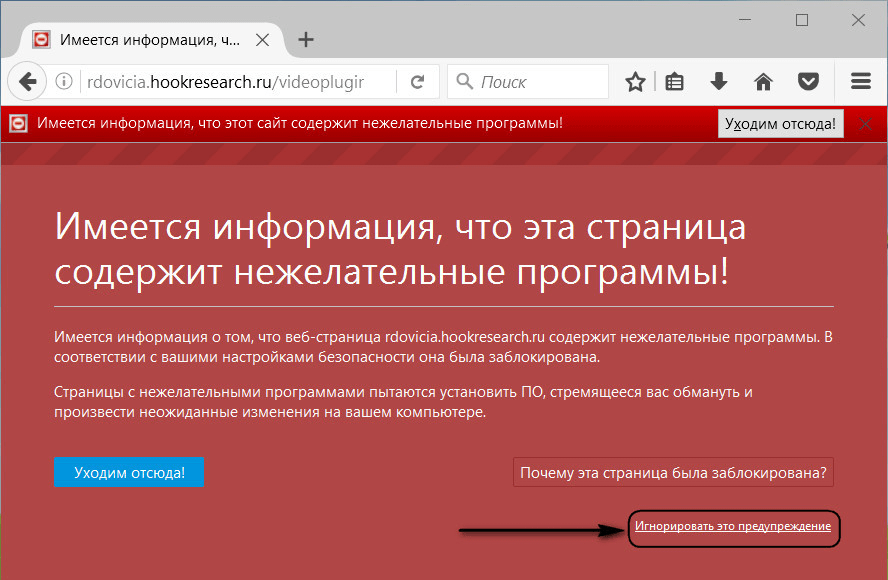Click the site information icon in address bar
Screen dimensions: 888x580
coord(63,81)
